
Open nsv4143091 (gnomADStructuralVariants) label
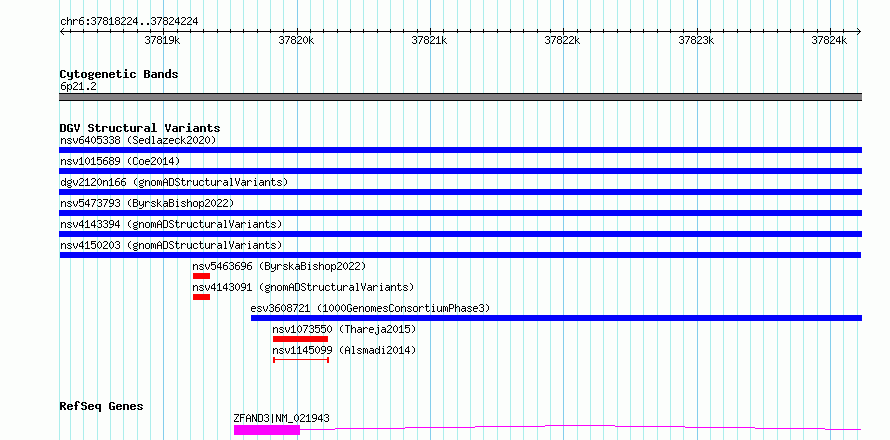click(x=304, y=287)
